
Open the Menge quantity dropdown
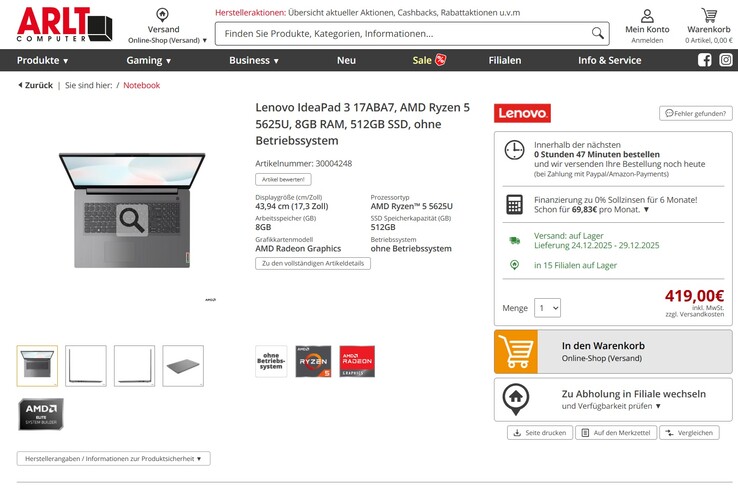click(x=547, y=308)
